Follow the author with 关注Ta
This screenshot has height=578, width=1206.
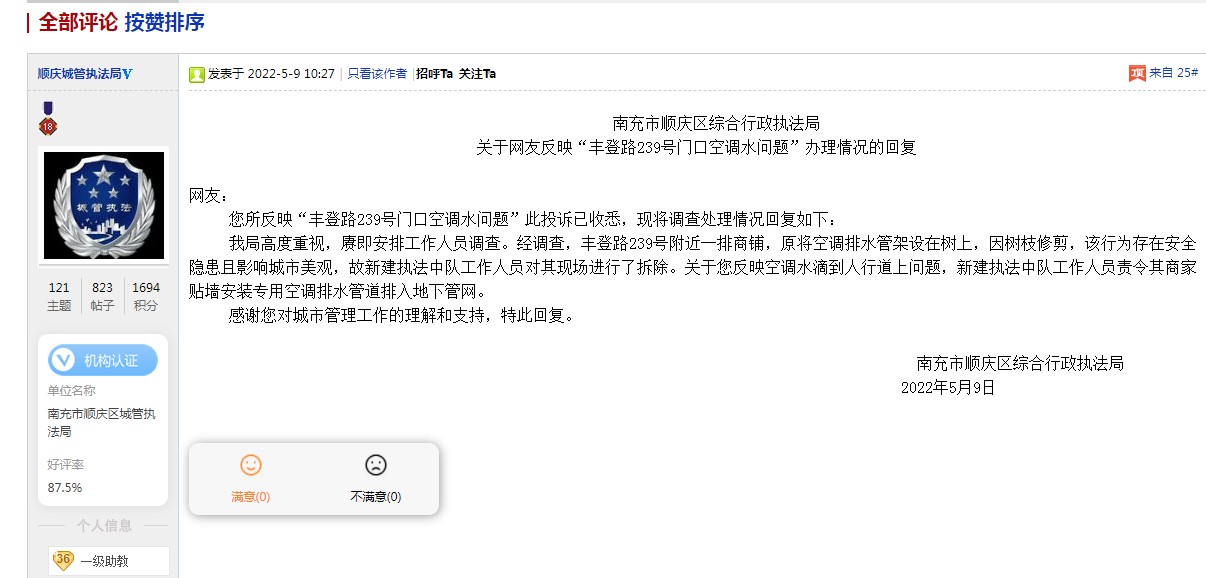477,74
